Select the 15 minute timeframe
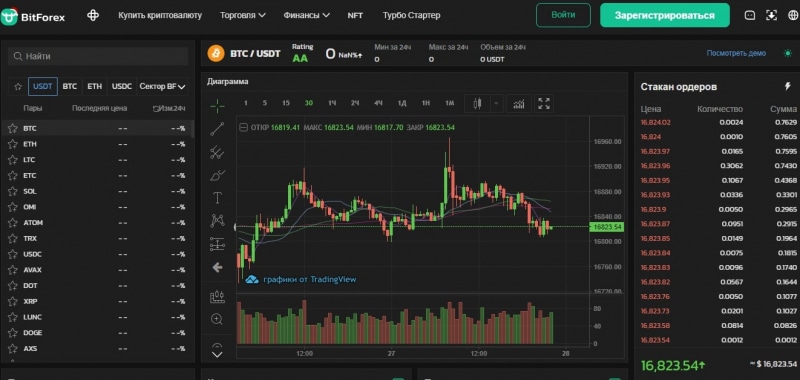 click(286, 103)
